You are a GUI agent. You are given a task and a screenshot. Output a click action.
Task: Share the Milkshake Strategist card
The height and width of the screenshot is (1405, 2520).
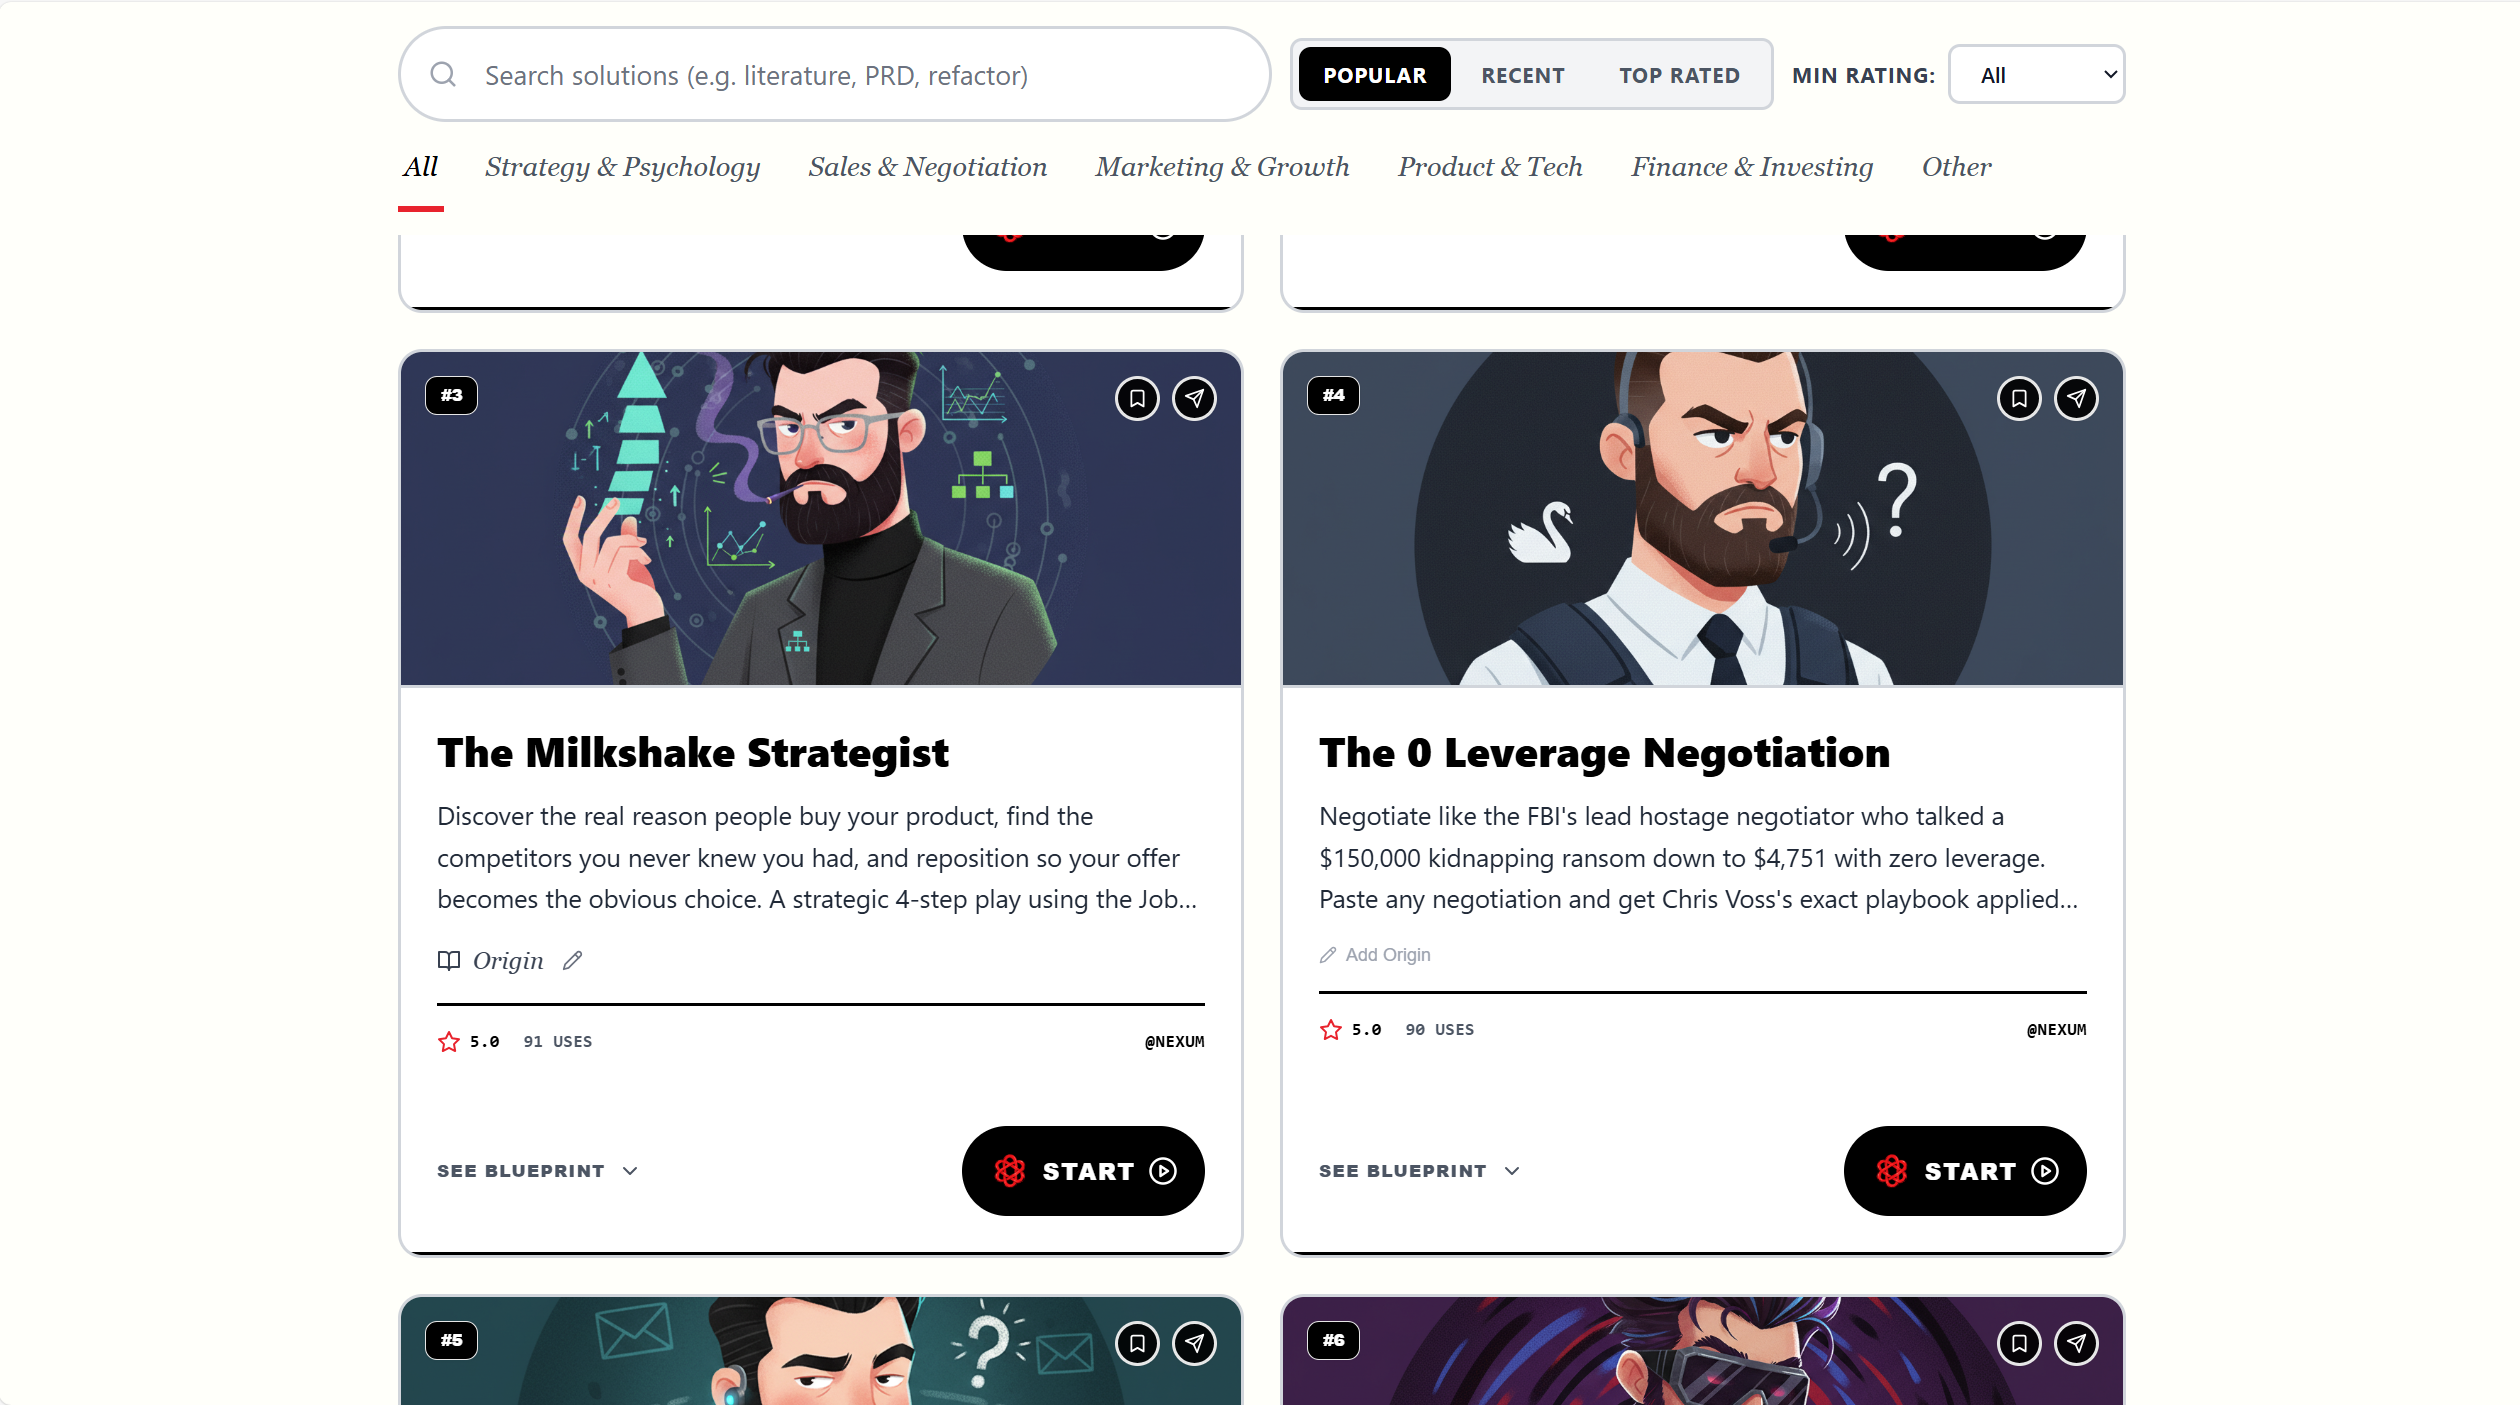click(1194, 398)
